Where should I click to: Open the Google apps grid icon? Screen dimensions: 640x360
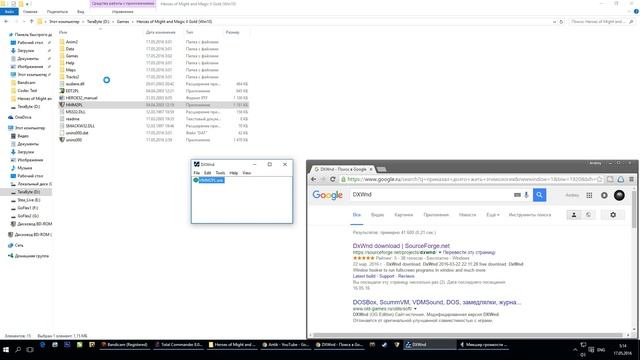coord(589,196)
